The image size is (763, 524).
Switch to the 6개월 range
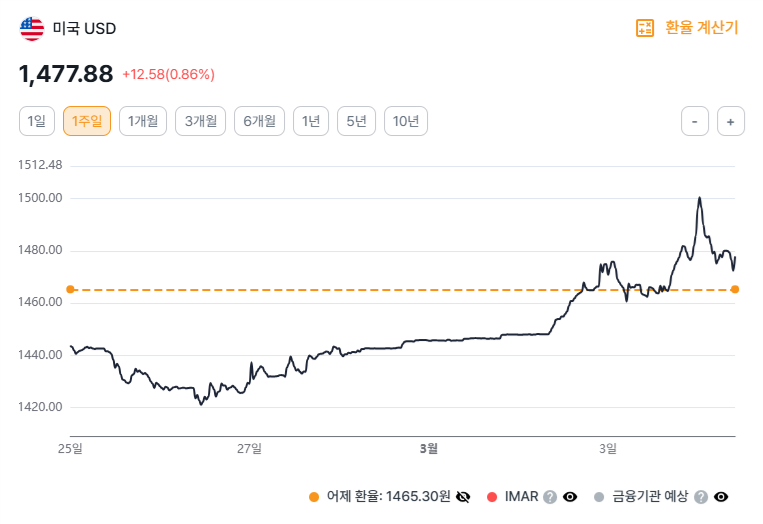click(x=260, y=121)
